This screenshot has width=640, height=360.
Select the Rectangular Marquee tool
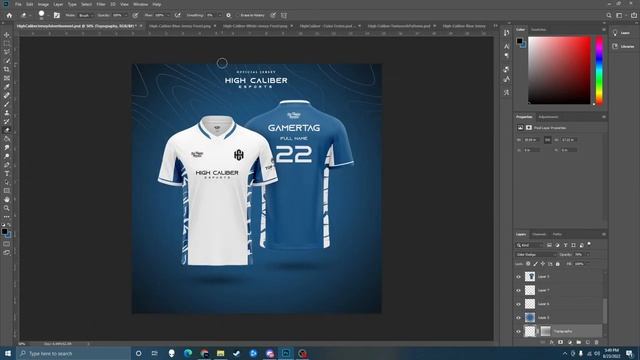coord(7,43)
